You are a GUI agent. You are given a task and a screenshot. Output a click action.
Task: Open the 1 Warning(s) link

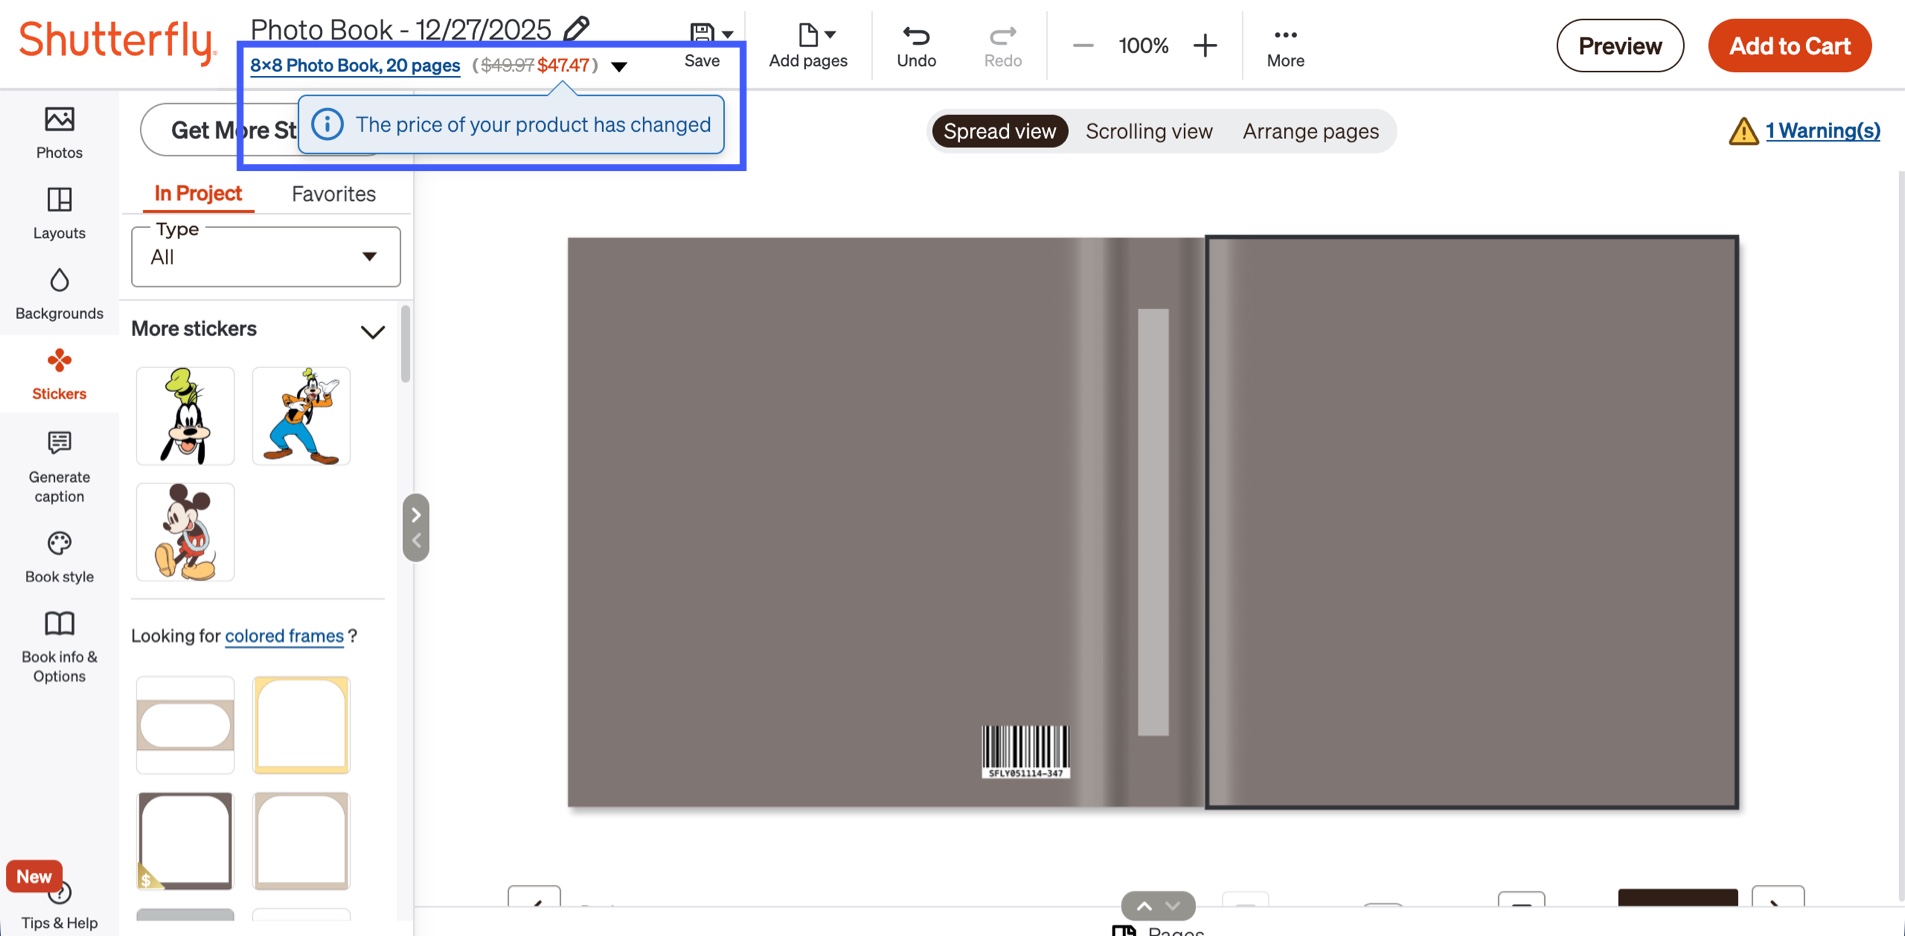[1823, 131]
